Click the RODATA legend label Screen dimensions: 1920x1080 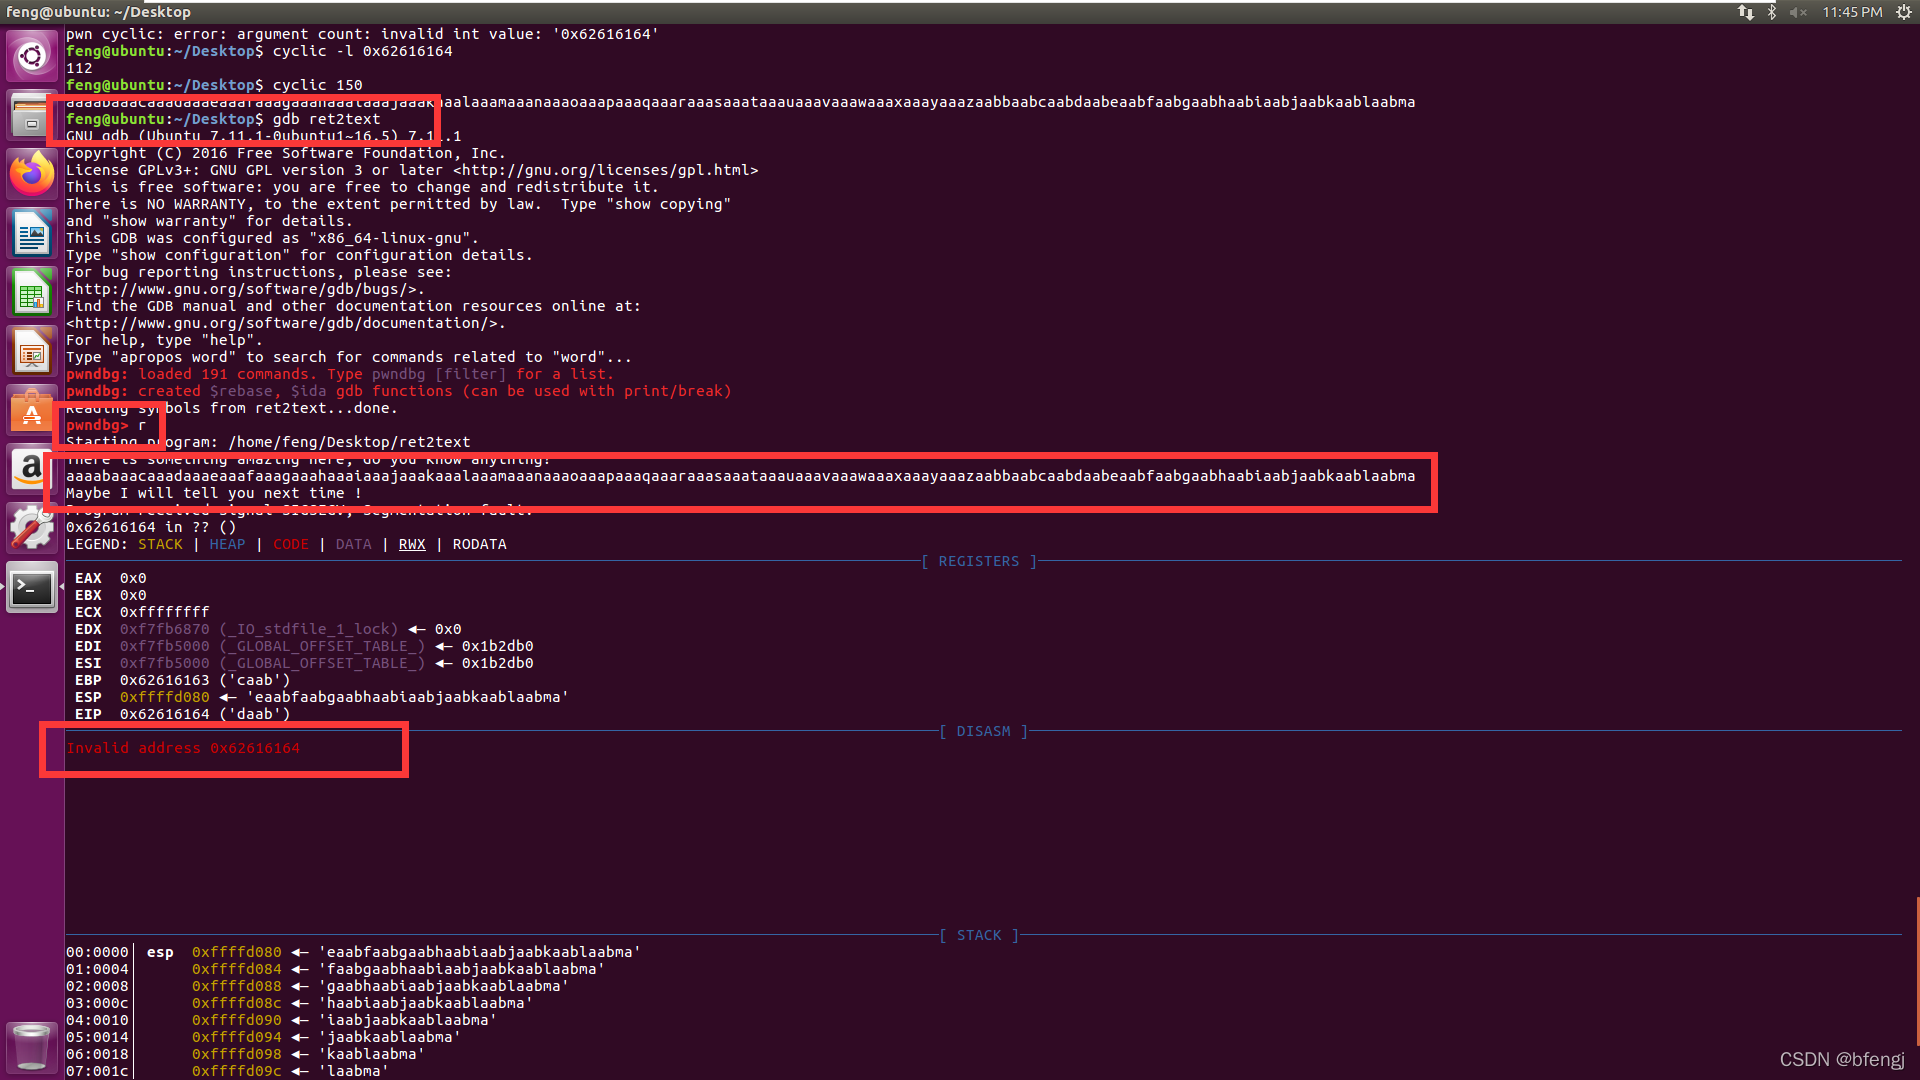pyautogui.click(x=479, y=544)
